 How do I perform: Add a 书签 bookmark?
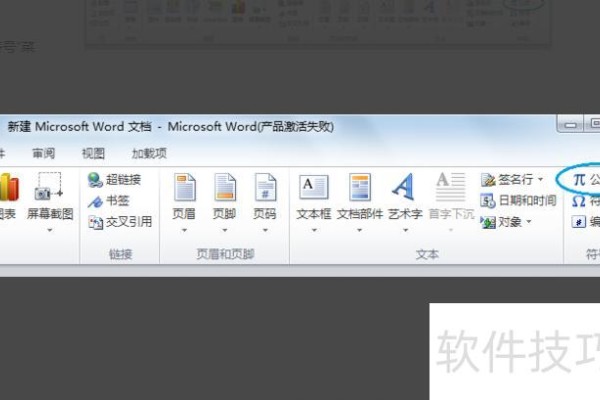(x=109, y=201)
